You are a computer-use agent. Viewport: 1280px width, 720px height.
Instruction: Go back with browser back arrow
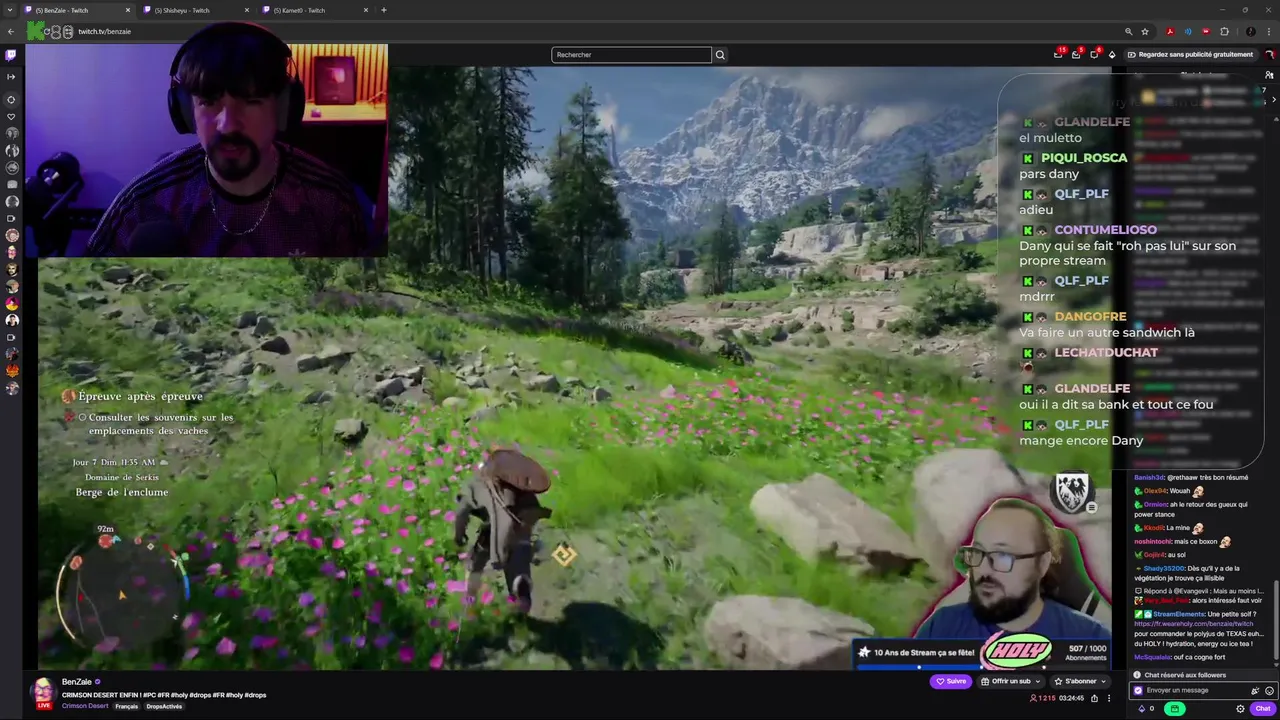11,31
